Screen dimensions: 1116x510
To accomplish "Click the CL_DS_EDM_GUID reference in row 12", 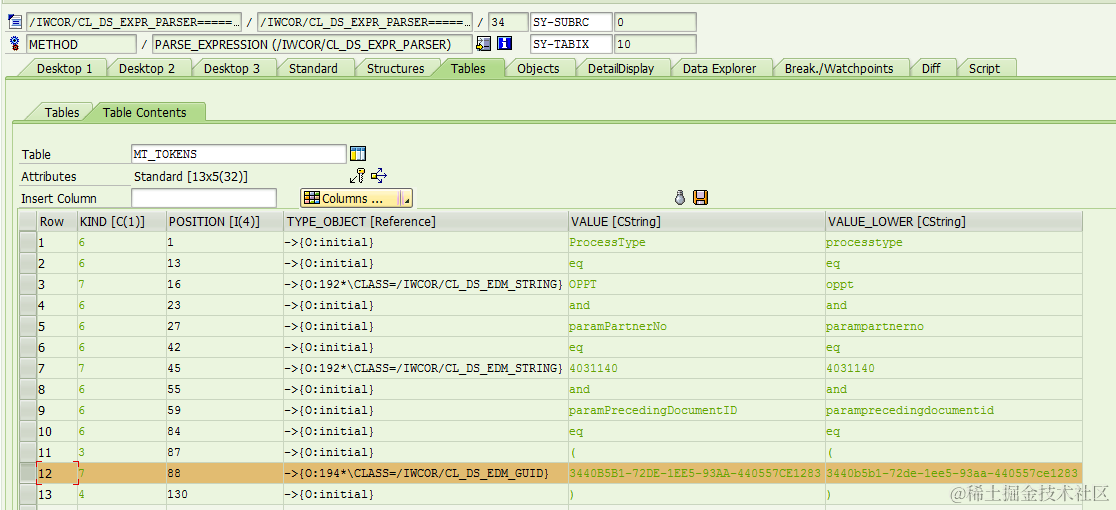I will (426, 473).
